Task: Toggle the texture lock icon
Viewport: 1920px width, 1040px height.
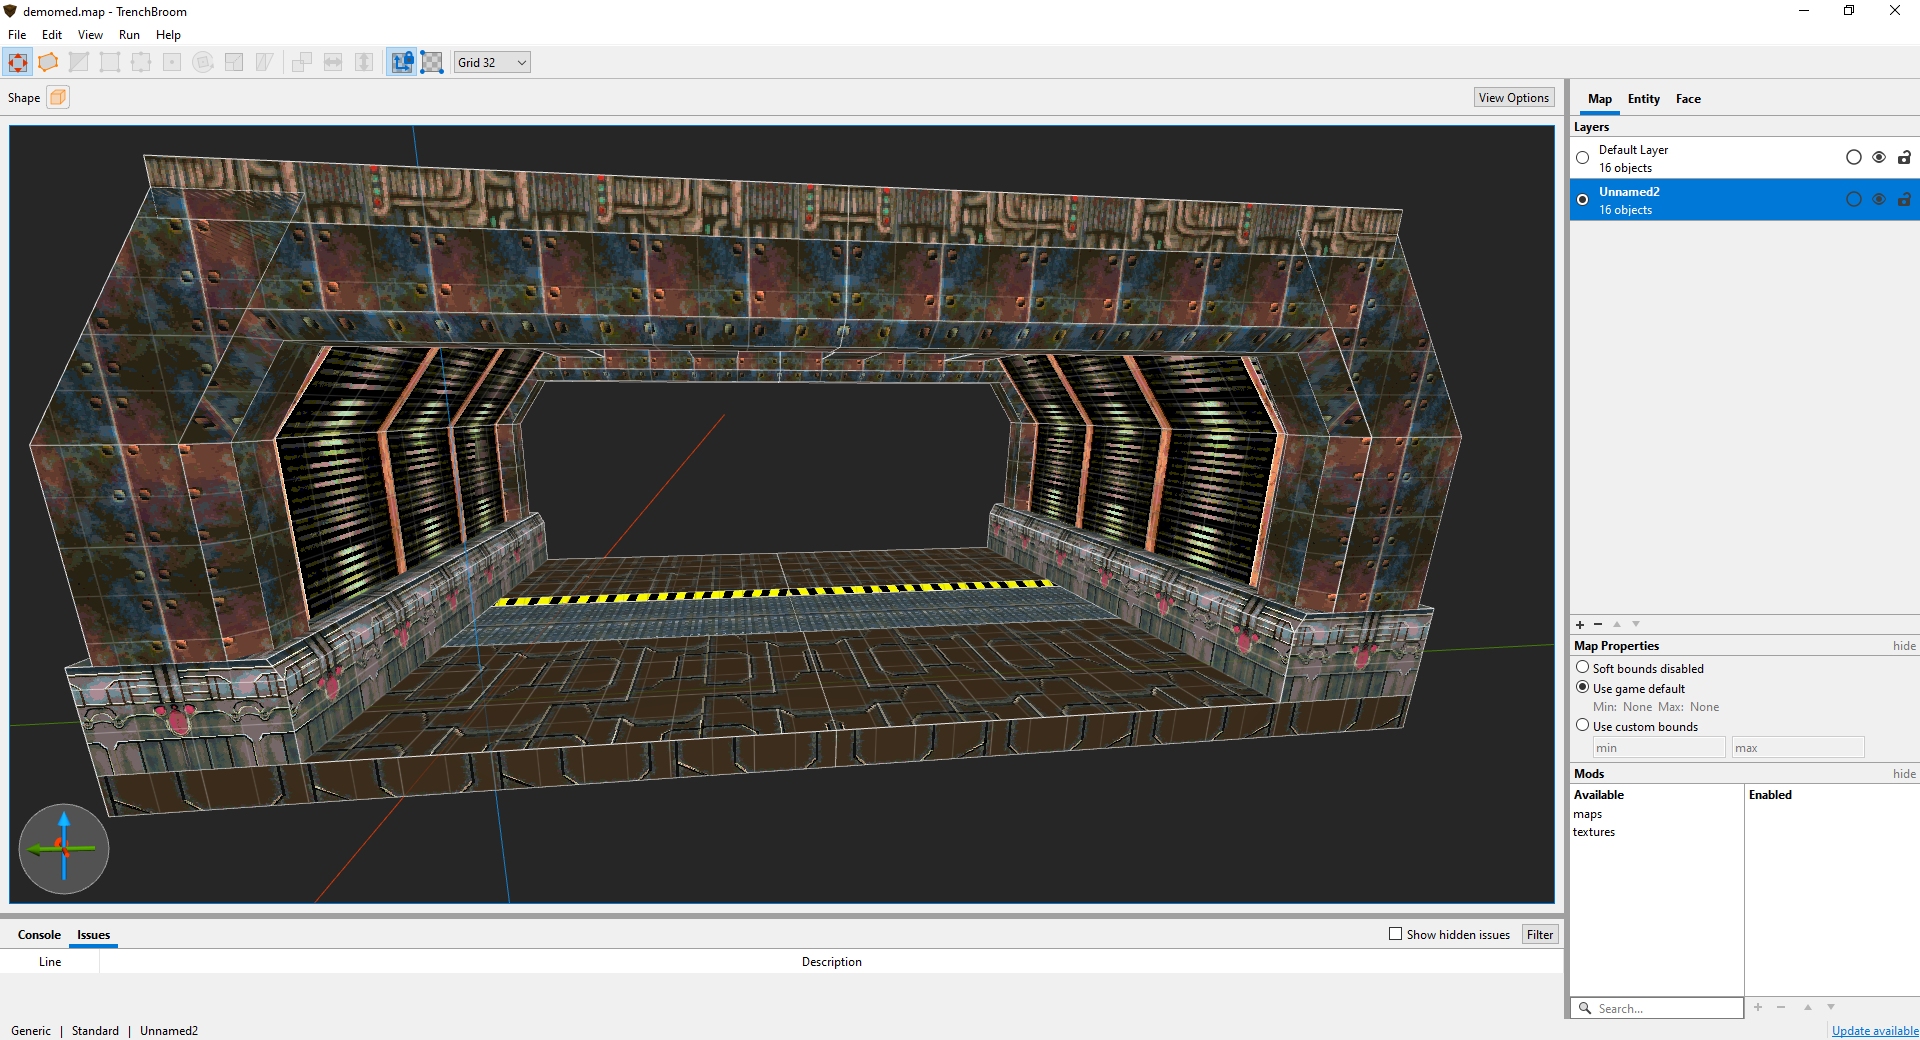Action: coord(402,62)
